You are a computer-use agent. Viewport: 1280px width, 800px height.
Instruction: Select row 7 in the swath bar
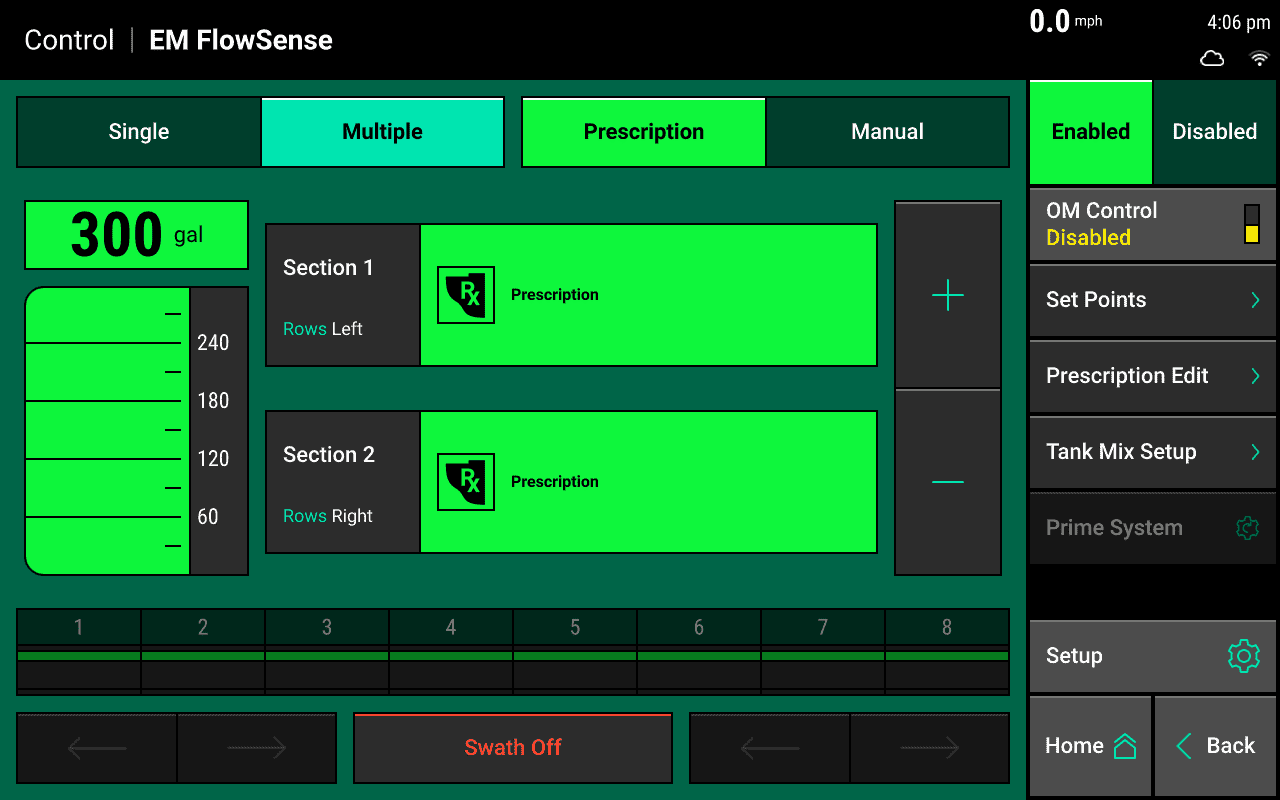pos(823,652)
